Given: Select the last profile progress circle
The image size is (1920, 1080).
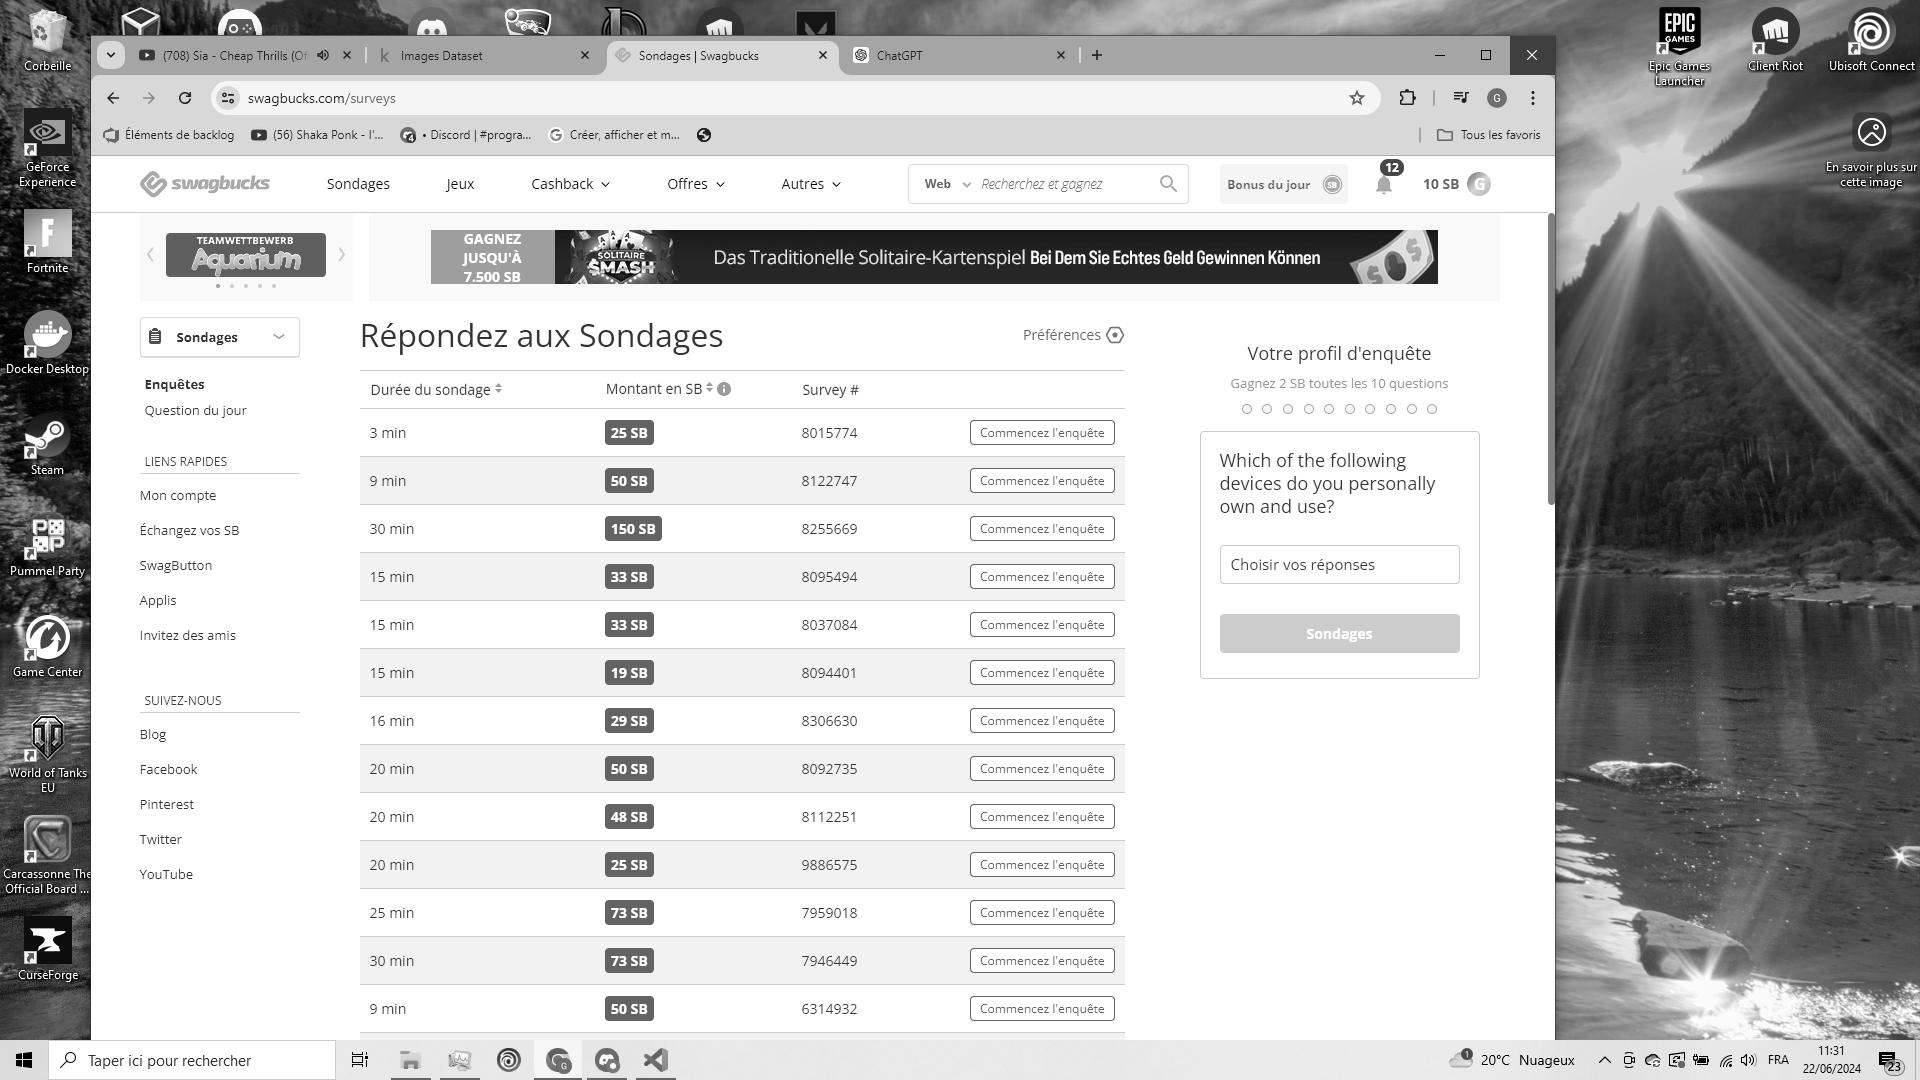Looking at the screenshot, I should coord(1432,409).
